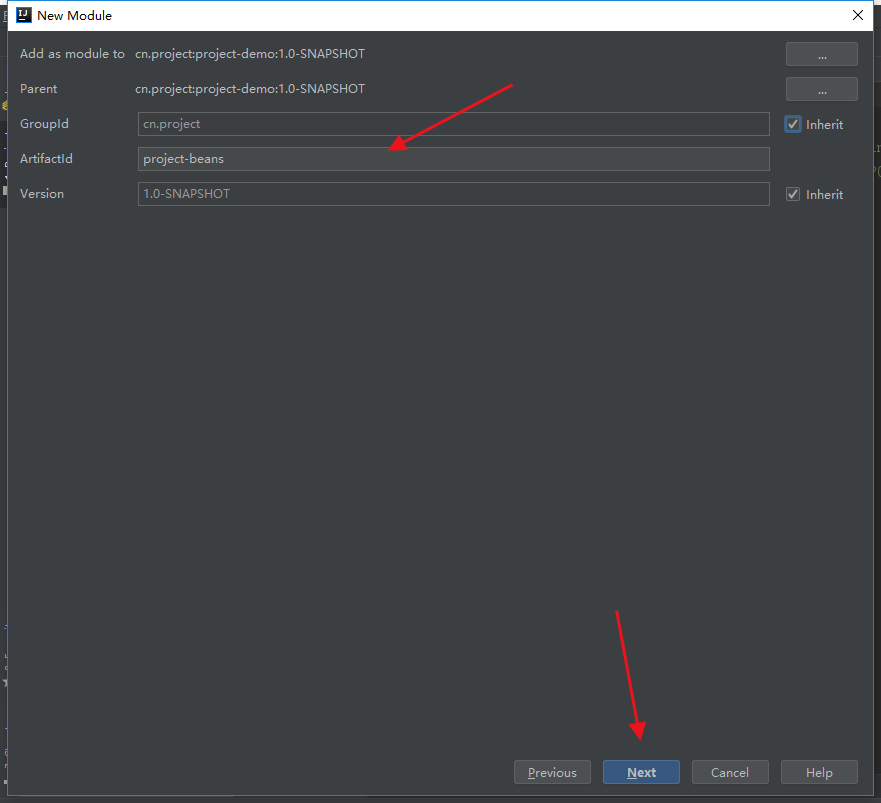The image size is (881, 803).
Task: Open browse button for Parent
Action: click(x=821, y=89)
